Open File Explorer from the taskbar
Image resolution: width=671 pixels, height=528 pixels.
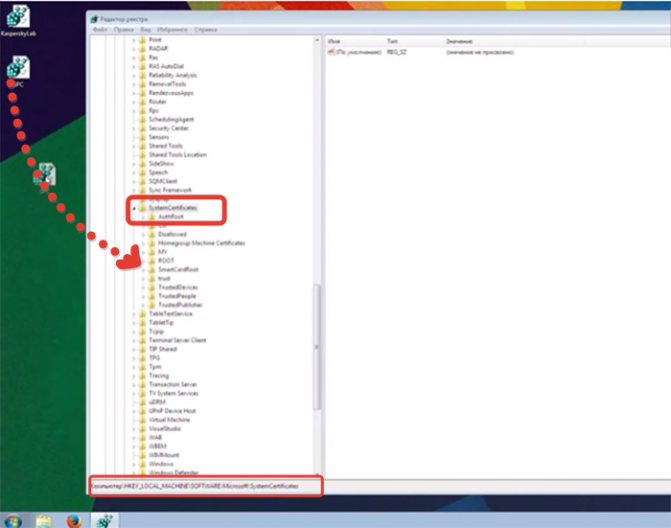[44, 521]
